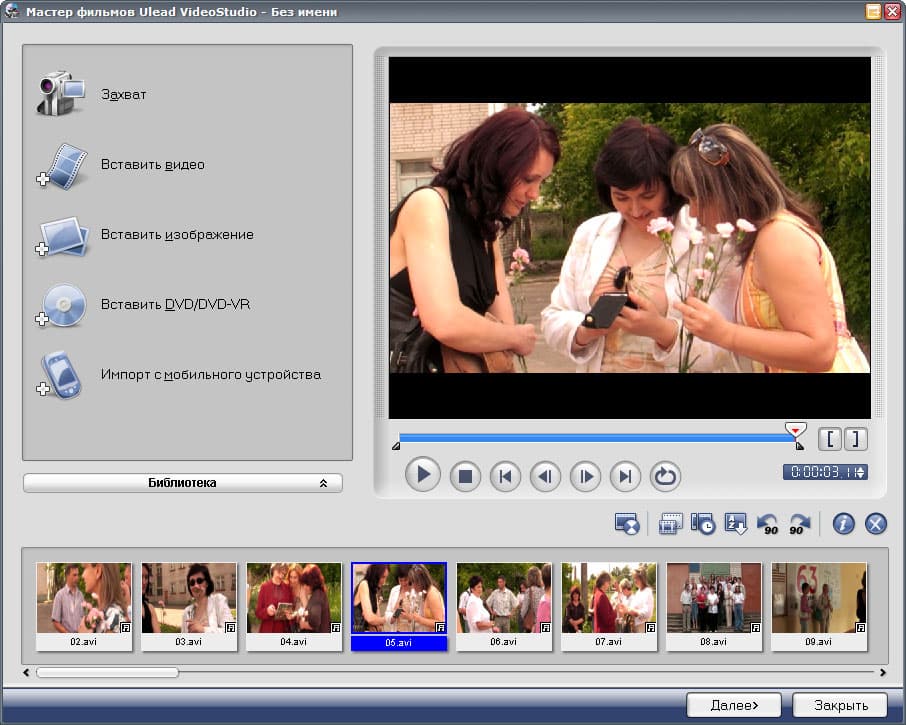Viewport: 906px width, 725px height.
Task: Click the preview scrubber playhead marker
Action: point(796,430)
